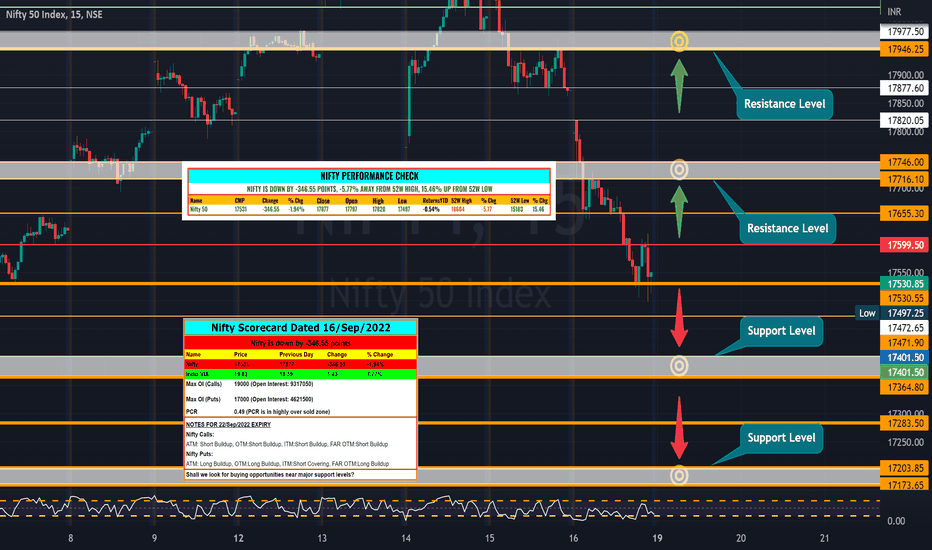Click the Max OI (Puts) row label

[x=203, y=400]
